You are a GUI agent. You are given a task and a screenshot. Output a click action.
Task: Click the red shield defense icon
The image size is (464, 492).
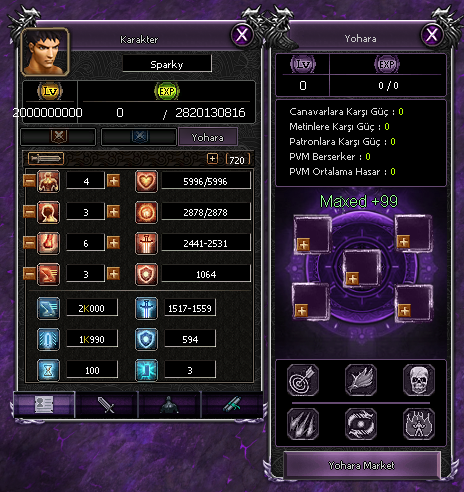point(146,274)
